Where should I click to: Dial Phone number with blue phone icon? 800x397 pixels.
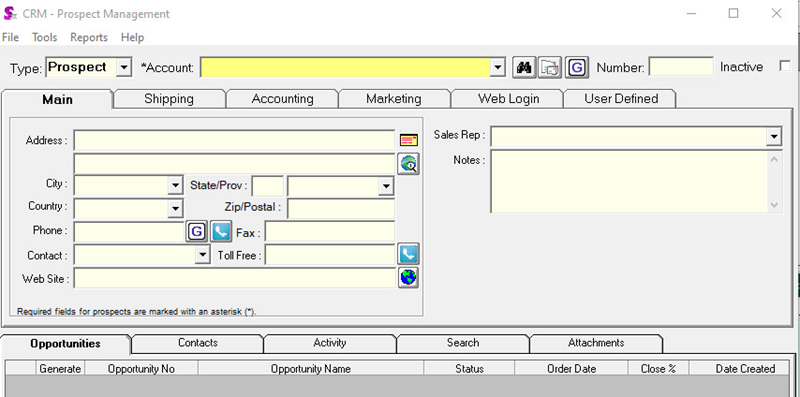[x=221, y=232]
